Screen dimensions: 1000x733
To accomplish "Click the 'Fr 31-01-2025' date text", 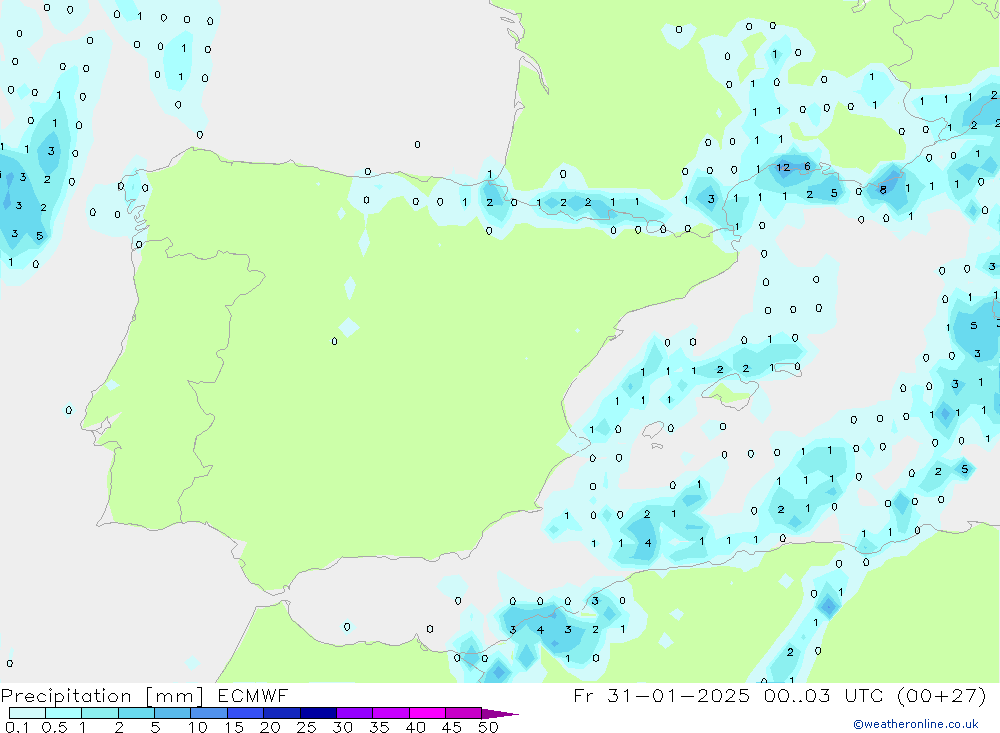I will point(661,695).
